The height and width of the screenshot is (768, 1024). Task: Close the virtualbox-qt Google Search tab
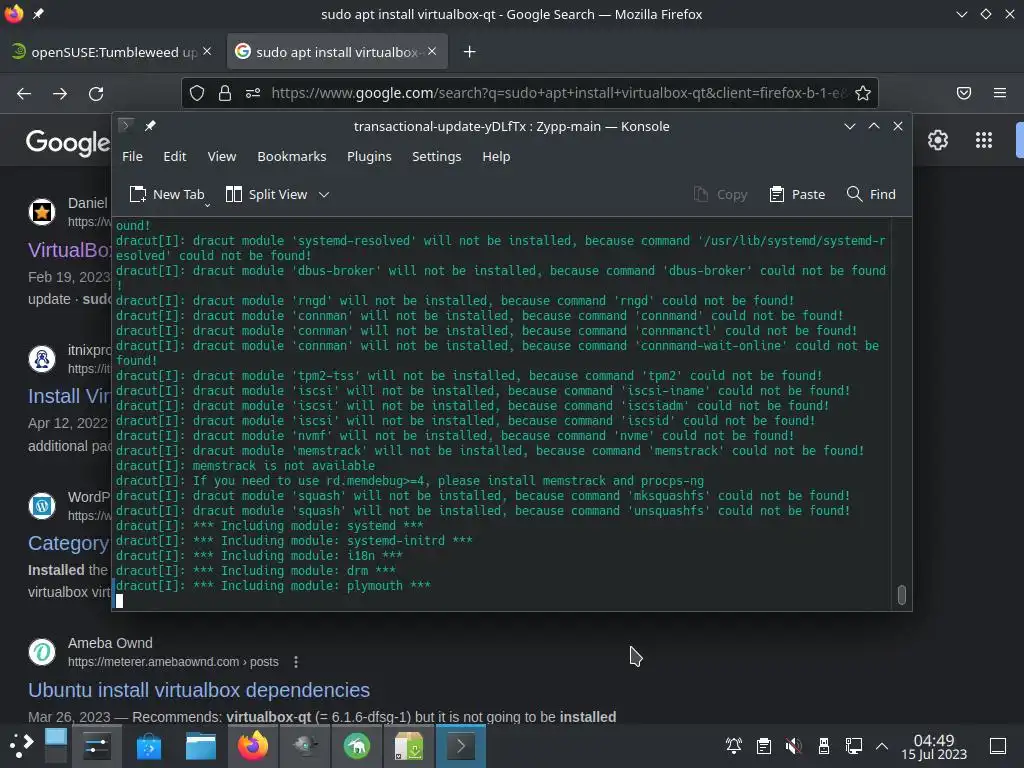click(432, 51)
